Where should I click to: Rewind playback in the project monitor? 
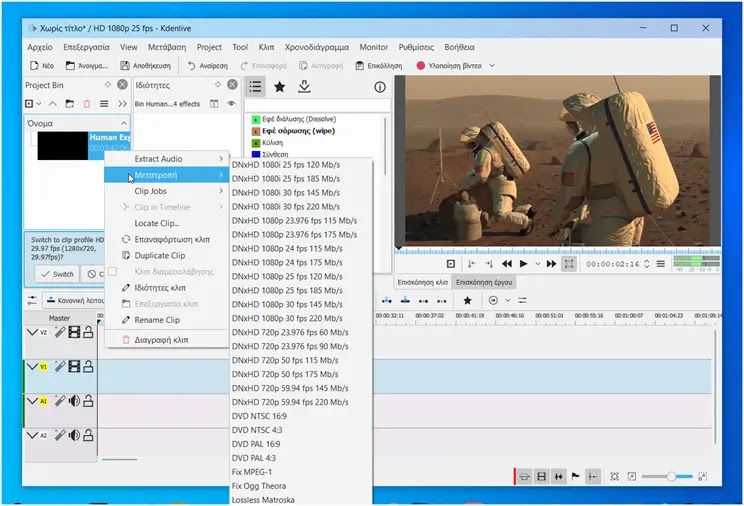507,264
